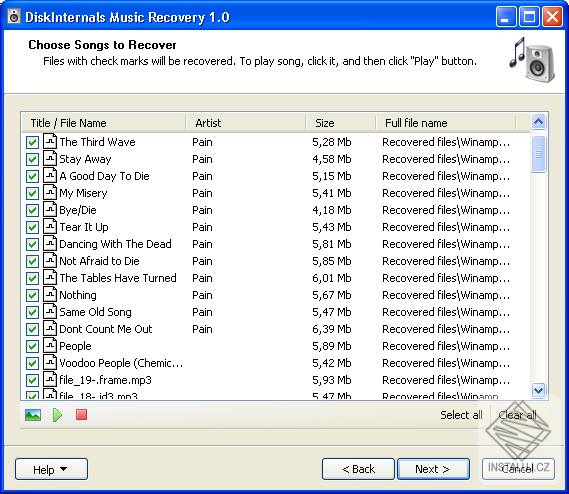The height and width of the screenshot is (494, 569).
Task: Click full file name in People row
Action: pyautogui.click(x=446, y=346)
